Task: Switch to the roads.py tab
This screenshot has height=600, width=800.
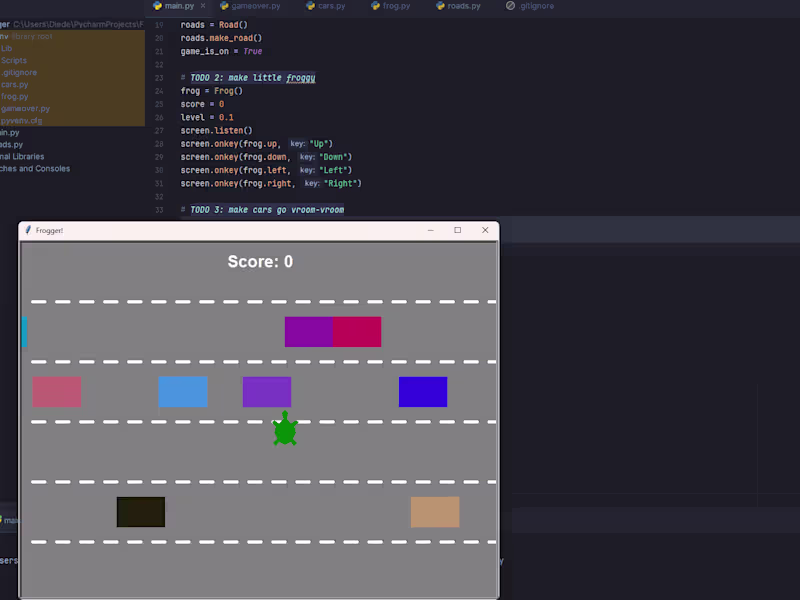Action: [x=462, y=6]
